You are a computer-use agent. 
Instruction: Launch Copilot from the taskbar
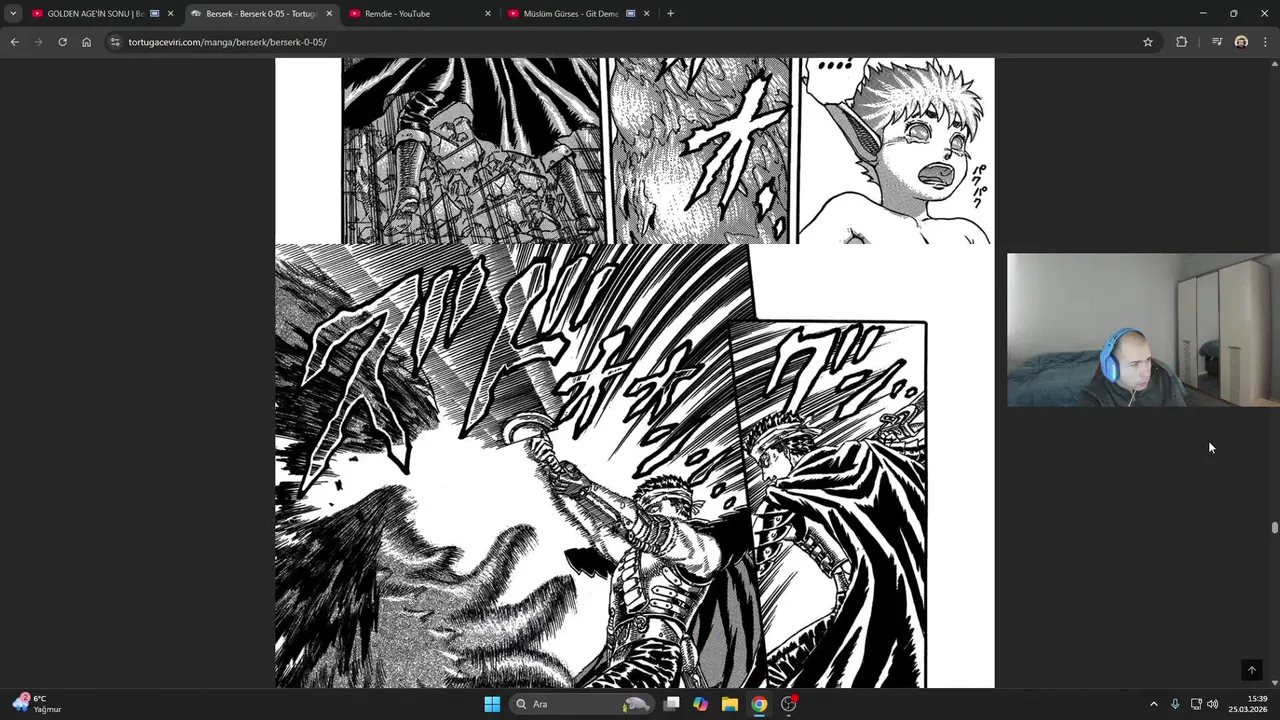[701, 704]
